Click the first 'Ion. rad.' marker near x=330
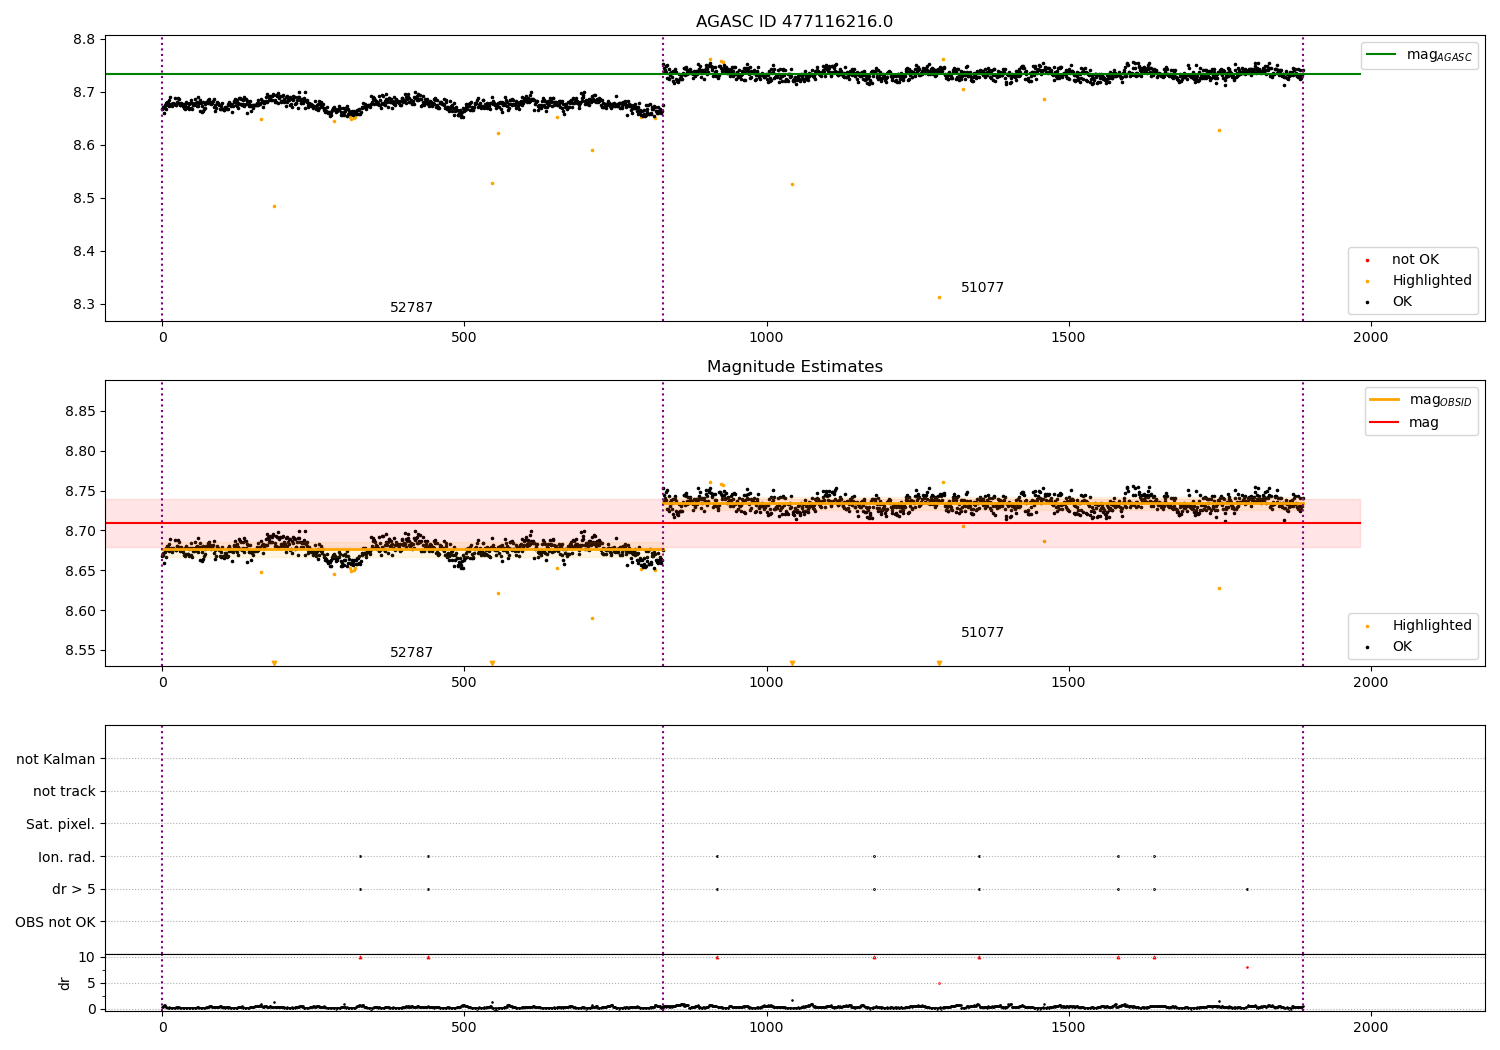Screen dimensions: 1500x1050 pos(360,856)
